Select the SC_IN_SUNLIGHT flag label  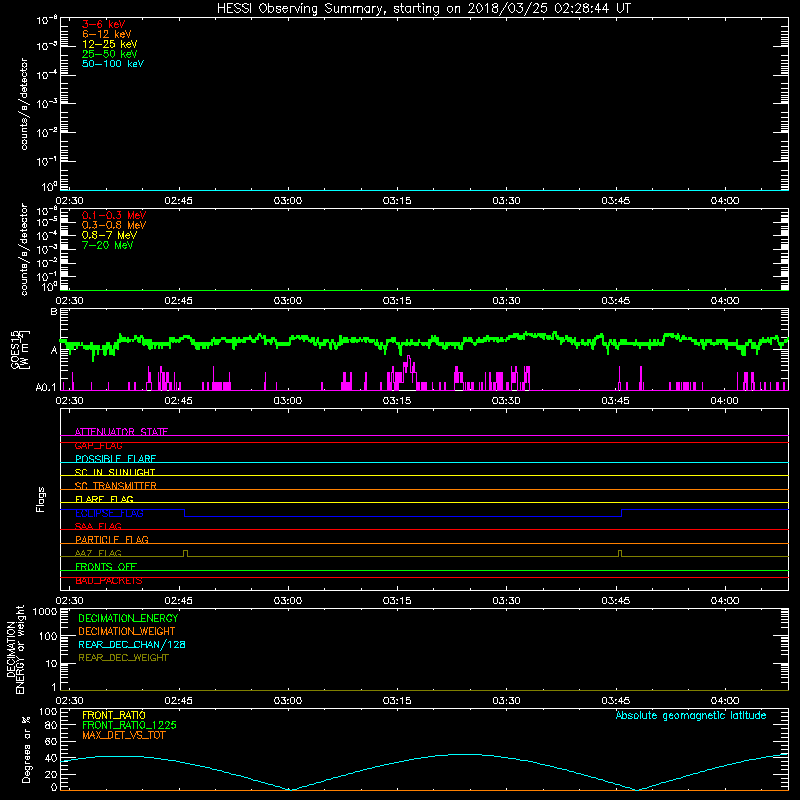coord(115,472)
